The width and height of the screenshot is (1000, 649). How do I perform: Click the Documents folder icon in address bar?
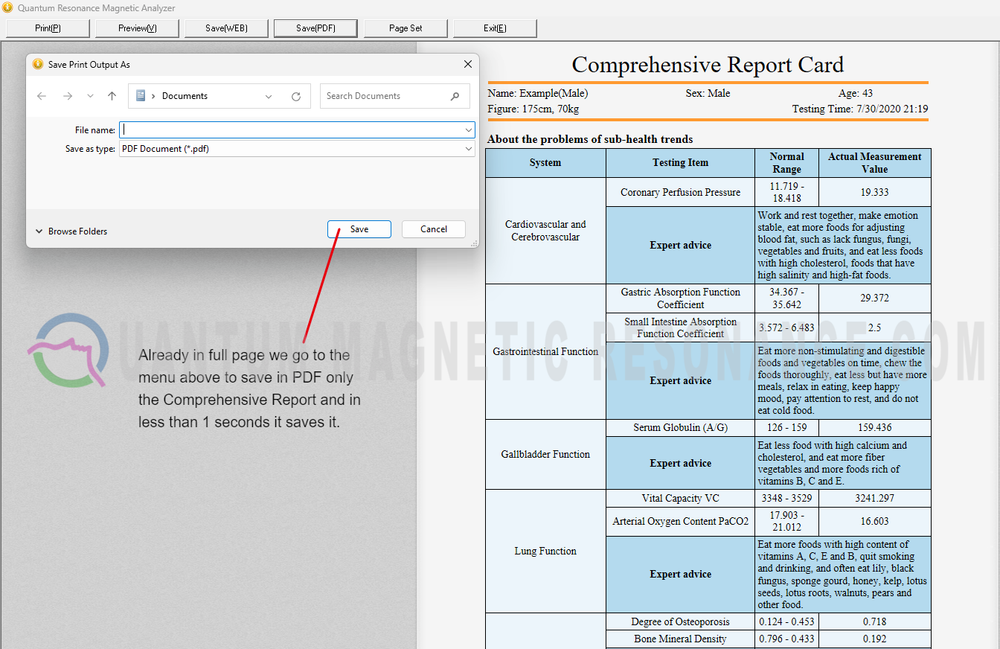point(142,96)
